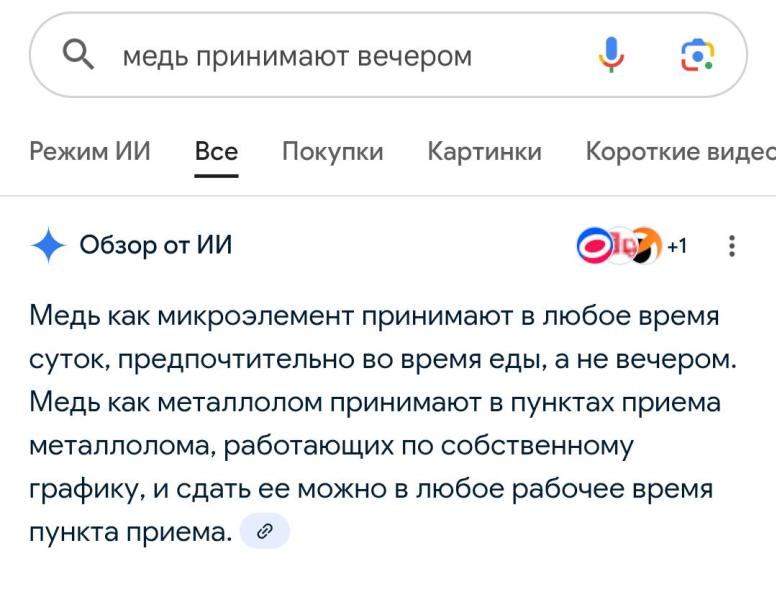Open Google Lens camera search
Screen dimensions: 776x600
coord(697,55)
